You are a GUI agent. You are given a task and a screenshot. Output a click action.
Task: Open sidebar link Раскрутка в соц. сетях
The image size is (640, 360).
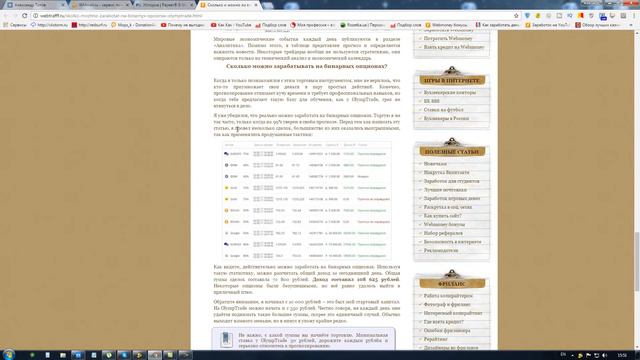[448, 207]
